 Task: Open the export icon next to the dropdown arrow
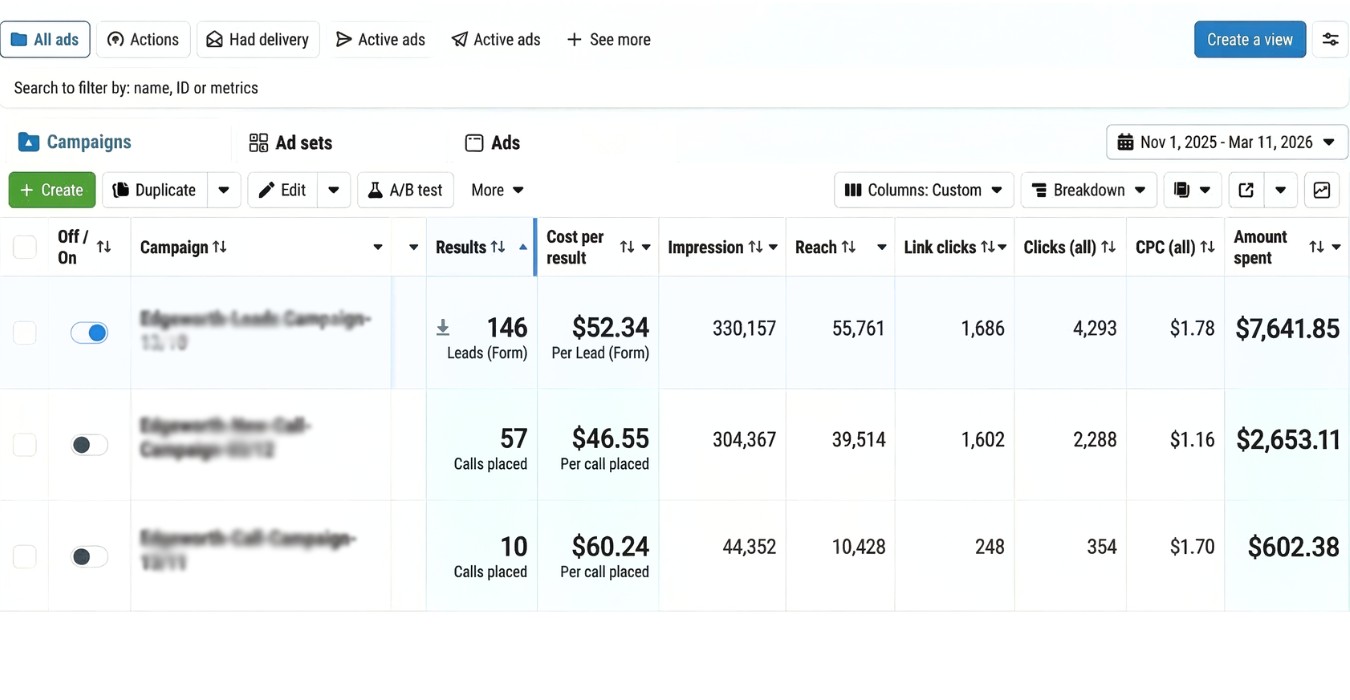coord(1244,190)
